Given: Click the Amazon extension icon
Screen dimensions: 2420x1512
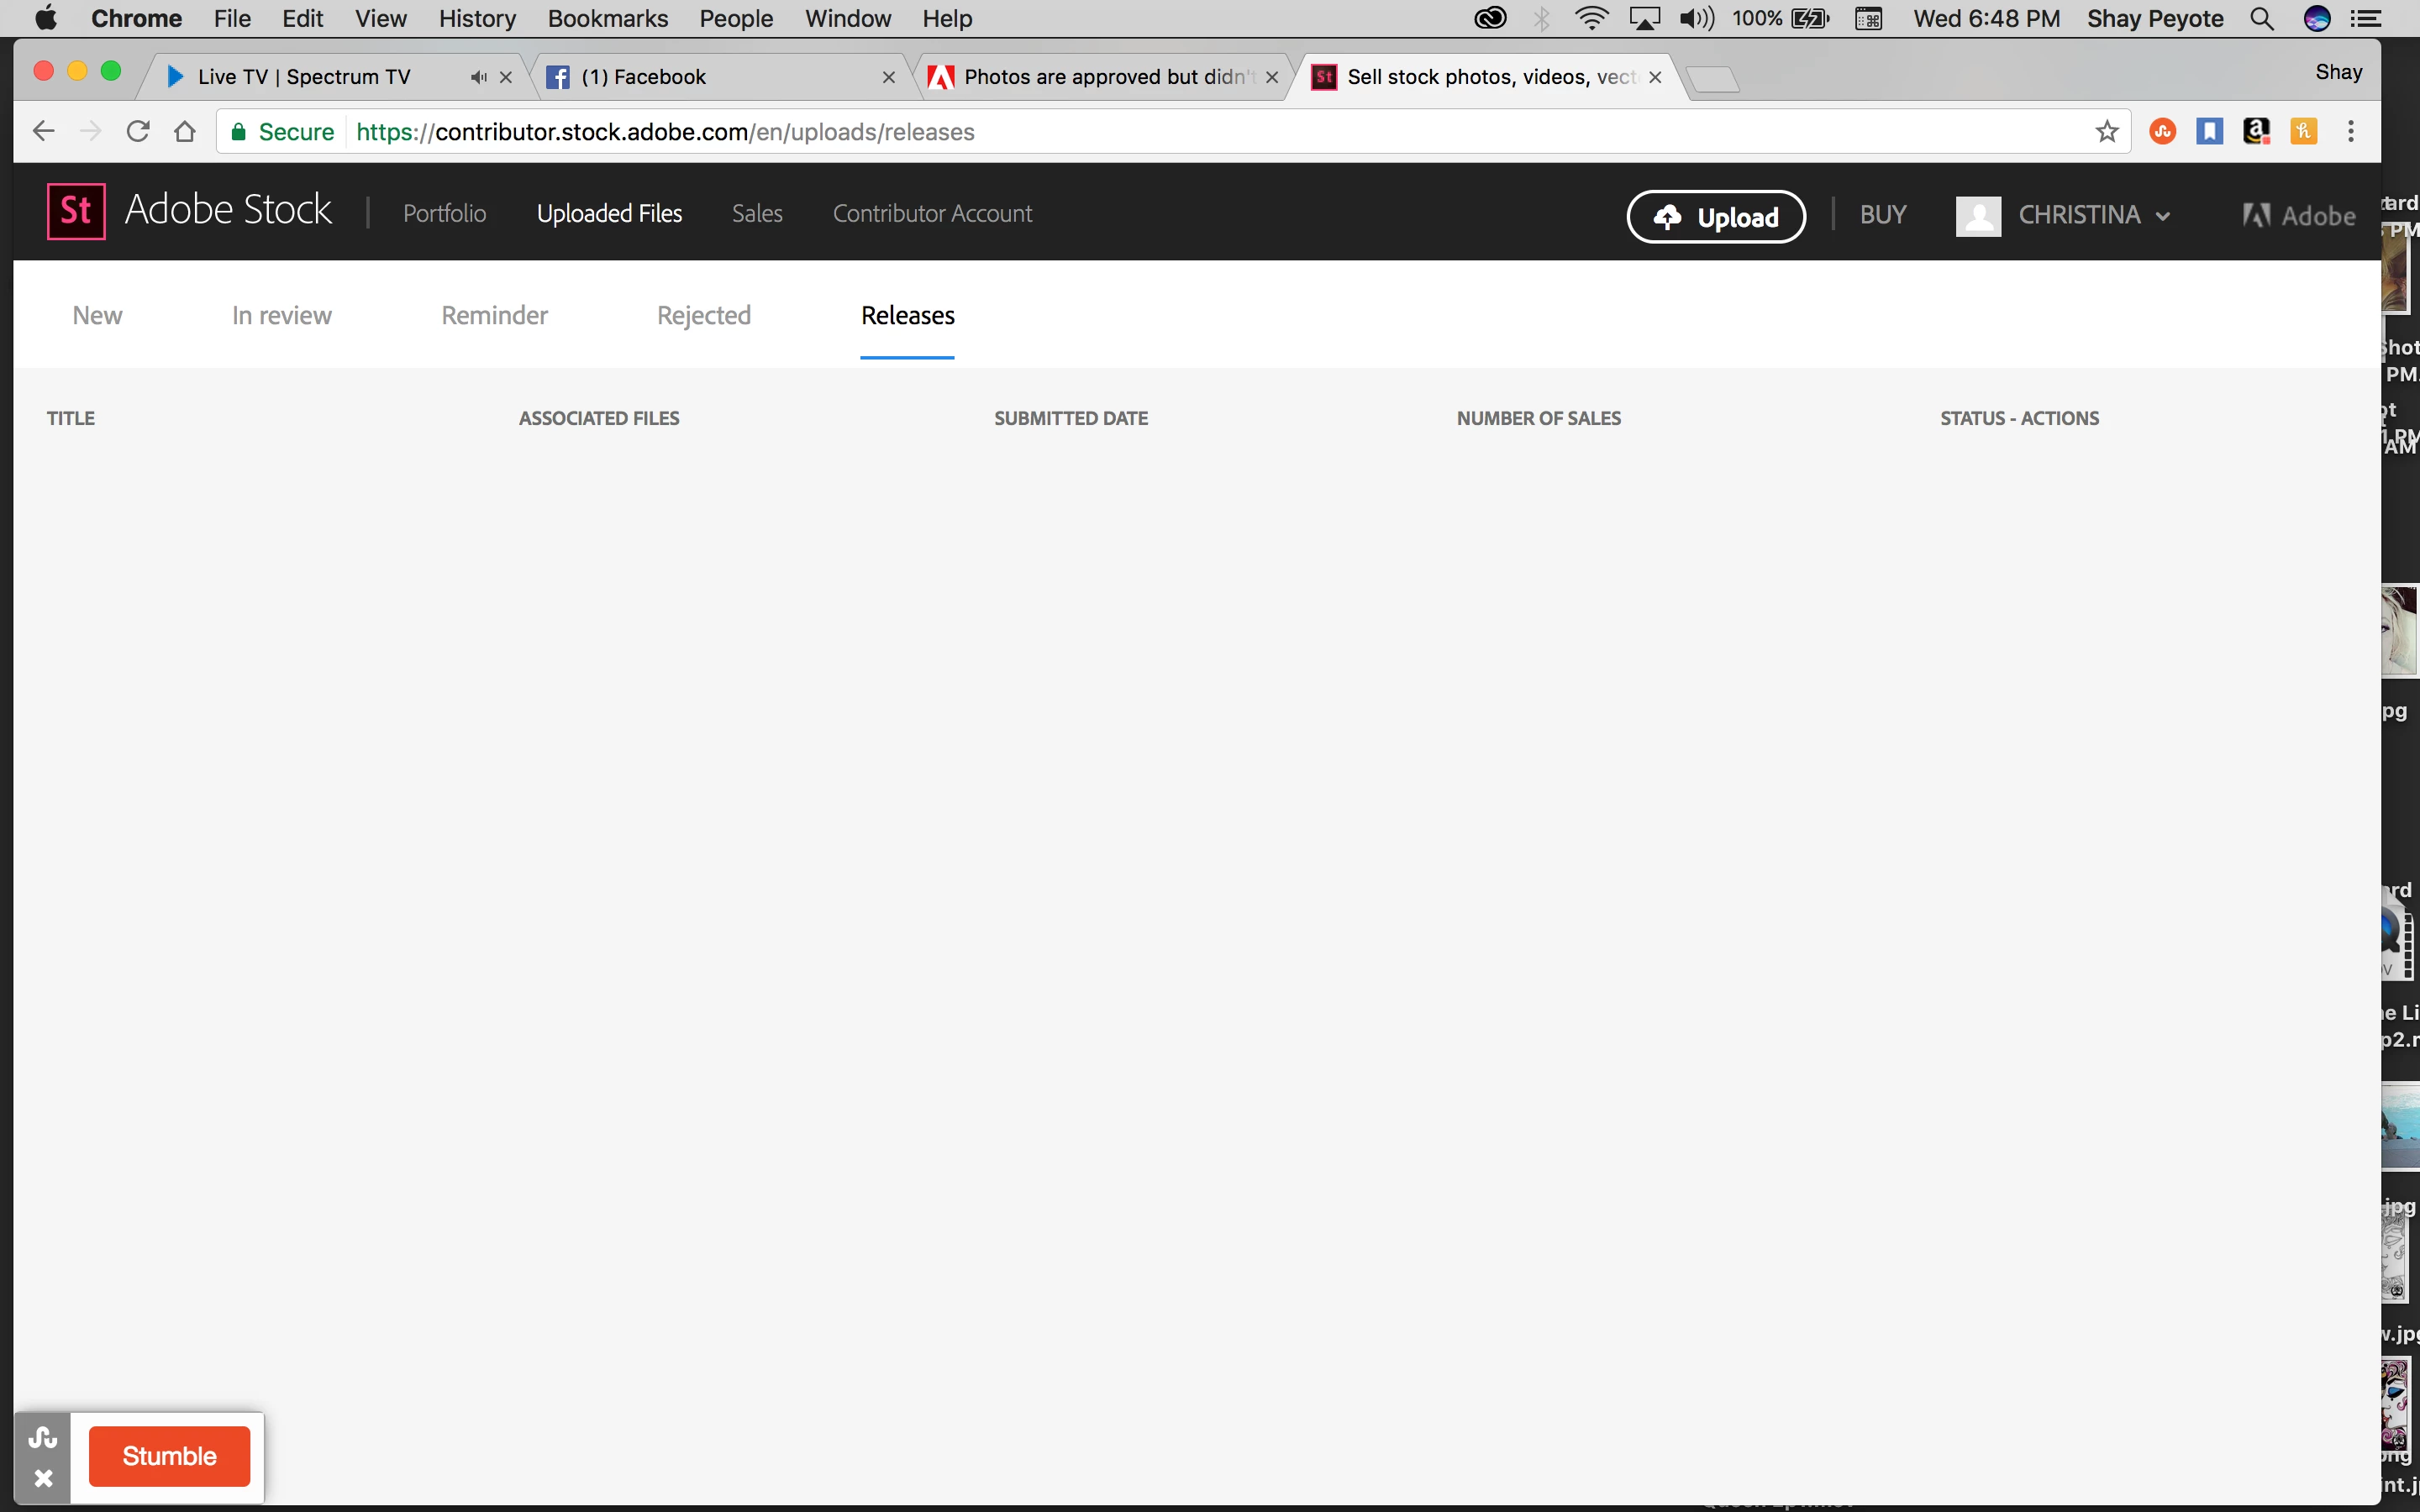Looking at the screenshot, I should 2256,132.
